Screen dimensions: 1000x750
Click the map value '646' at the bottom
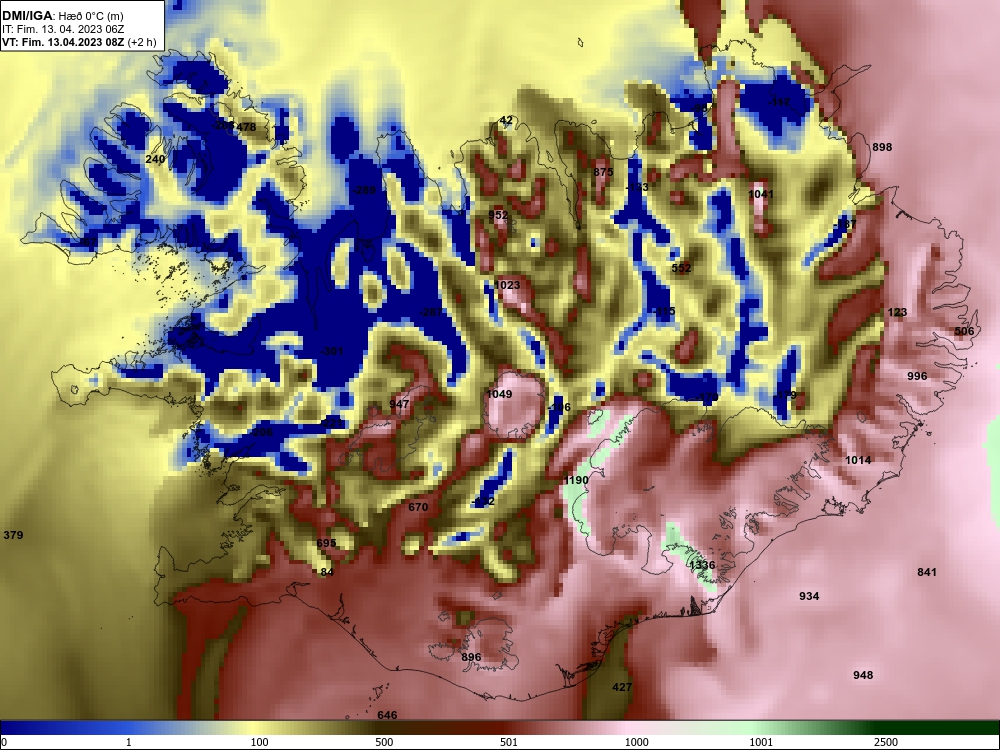point(388,716)
